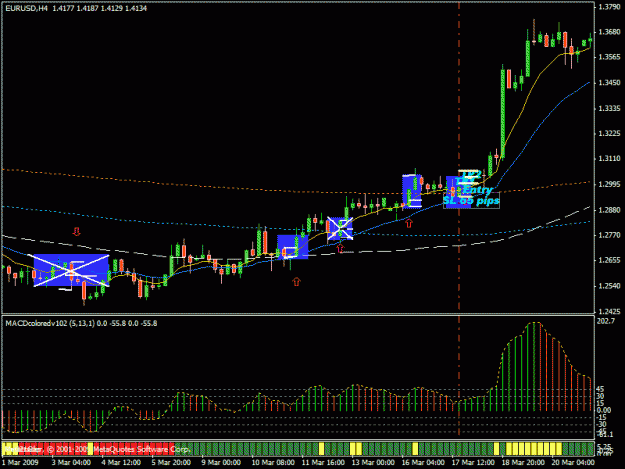The width and height of the screenshot is (625, 469).
Task: Click the 1.2995 price level
Action: point(609,184)
